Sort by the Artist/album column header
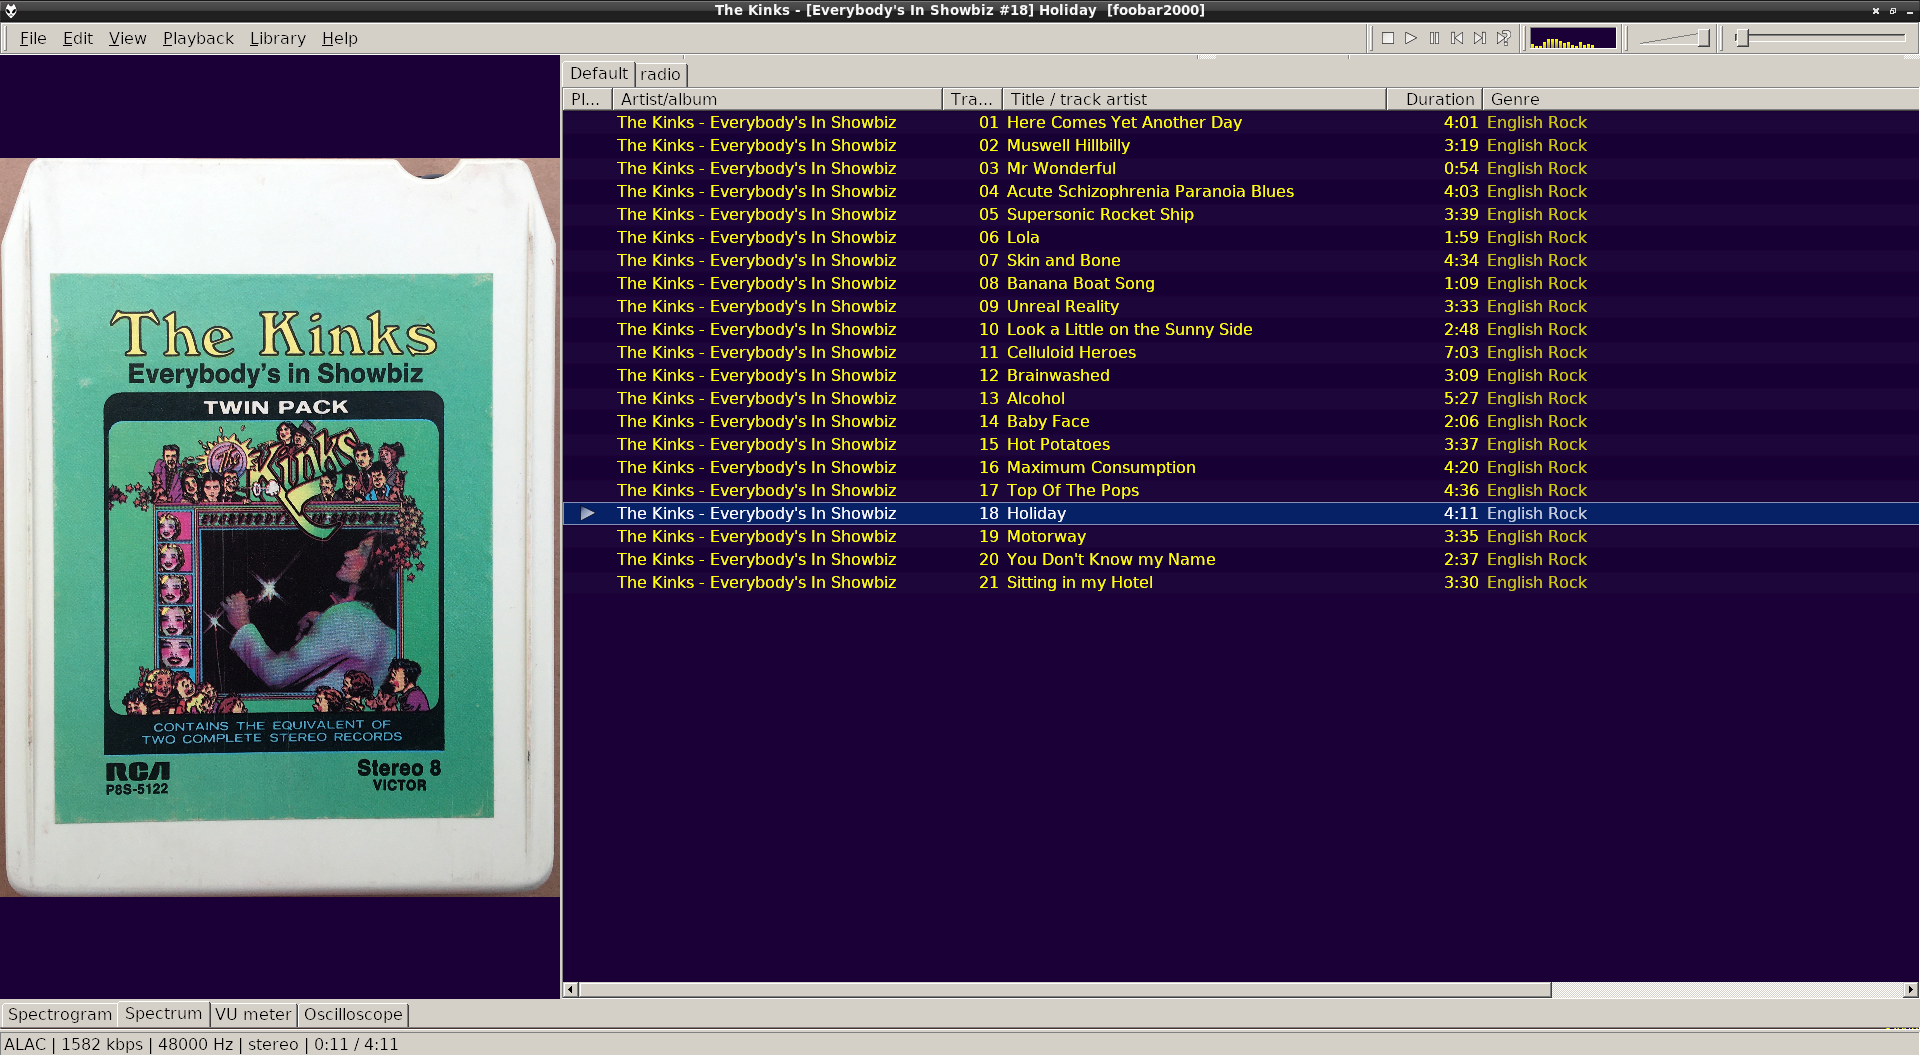The width and height of the screenshot is (1920, 1056). click(777, 99)
